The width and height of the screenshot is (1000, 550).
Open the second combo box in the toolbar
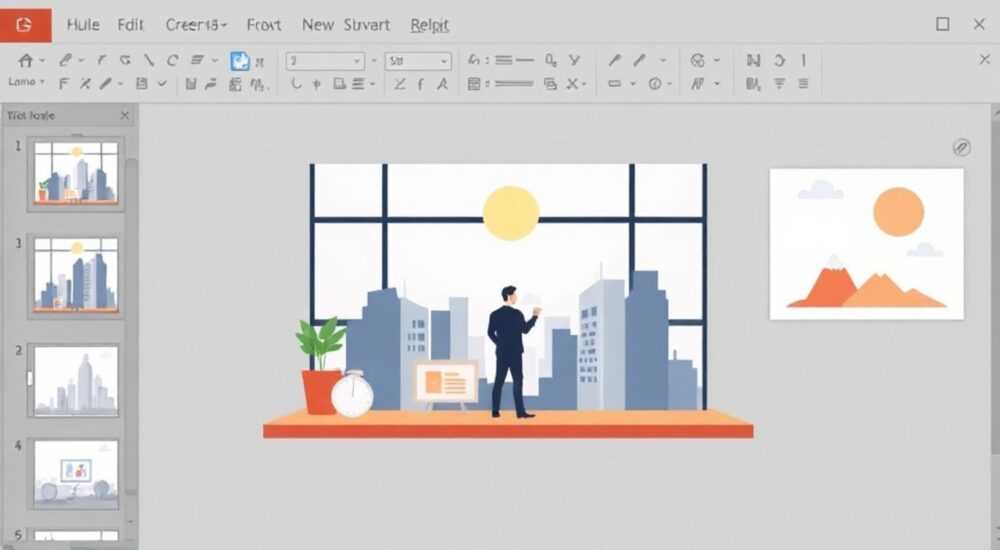(x=418, y=61)
